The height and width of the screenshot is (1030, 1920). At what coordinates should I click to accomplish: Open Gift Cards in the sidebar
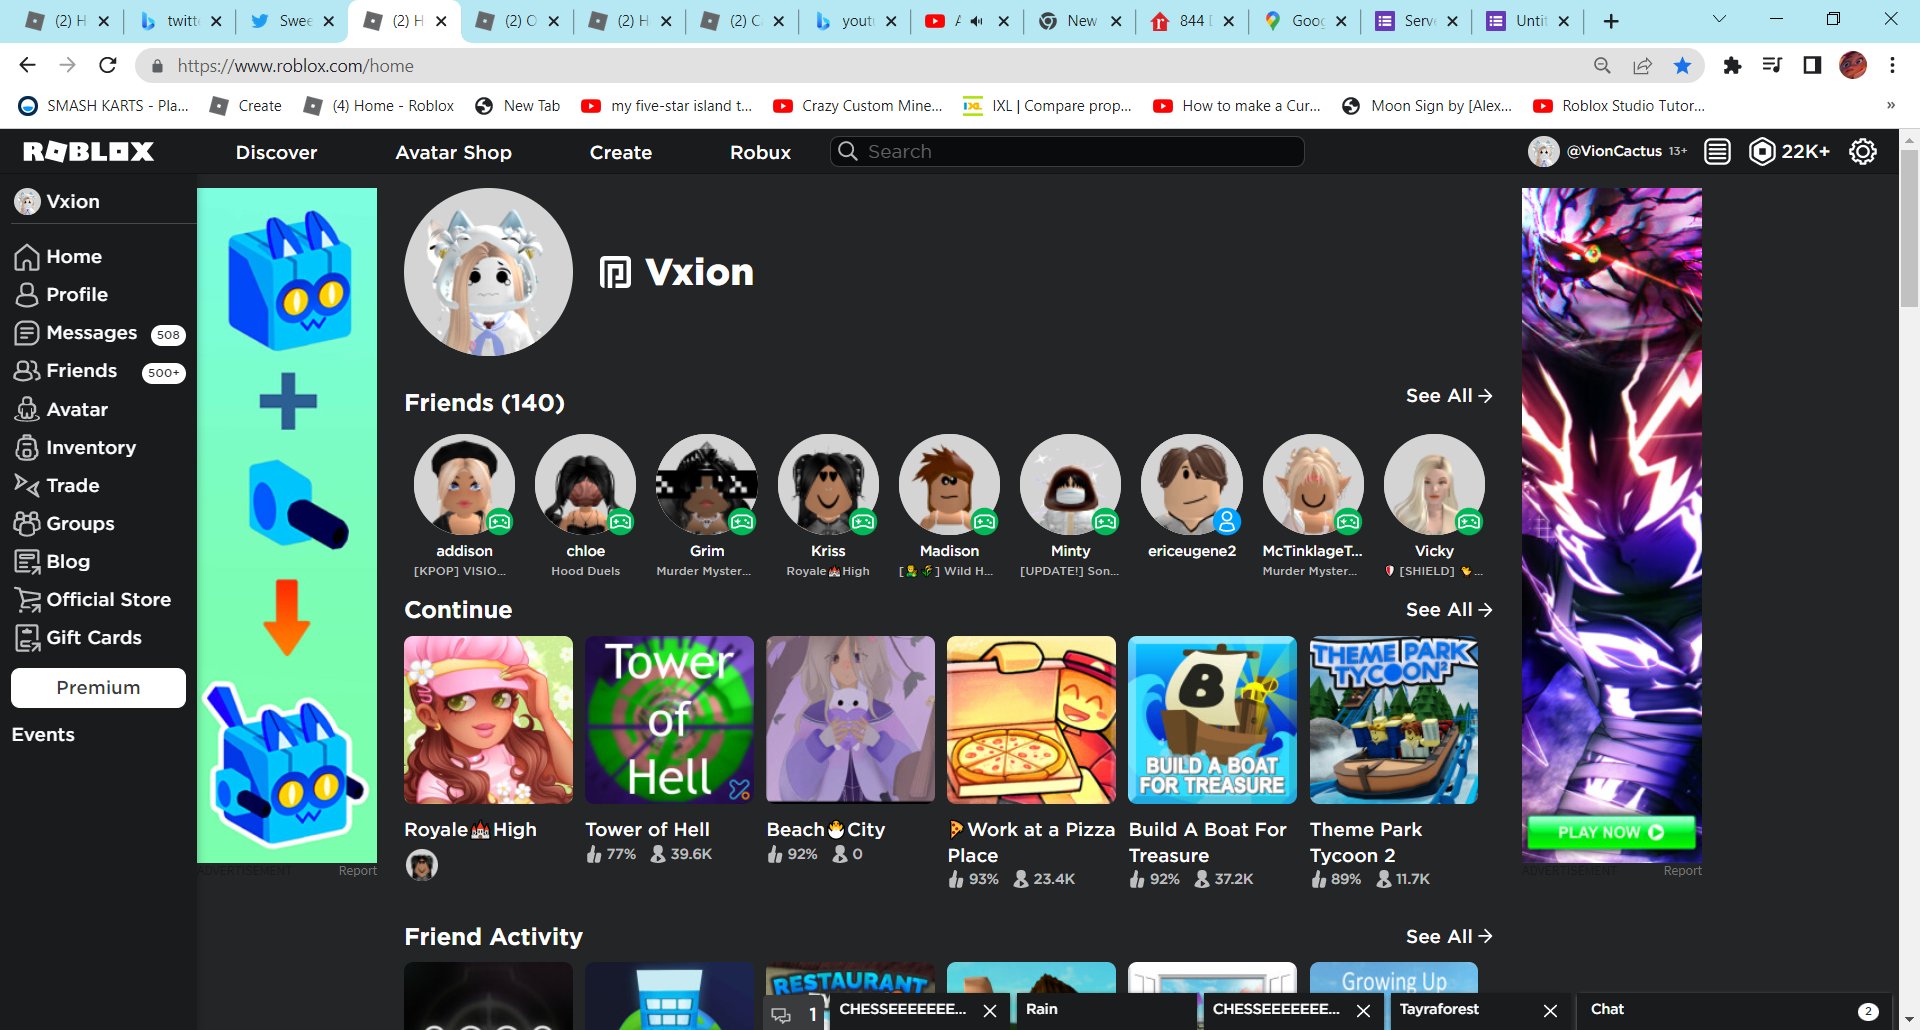tap(78, 637)
